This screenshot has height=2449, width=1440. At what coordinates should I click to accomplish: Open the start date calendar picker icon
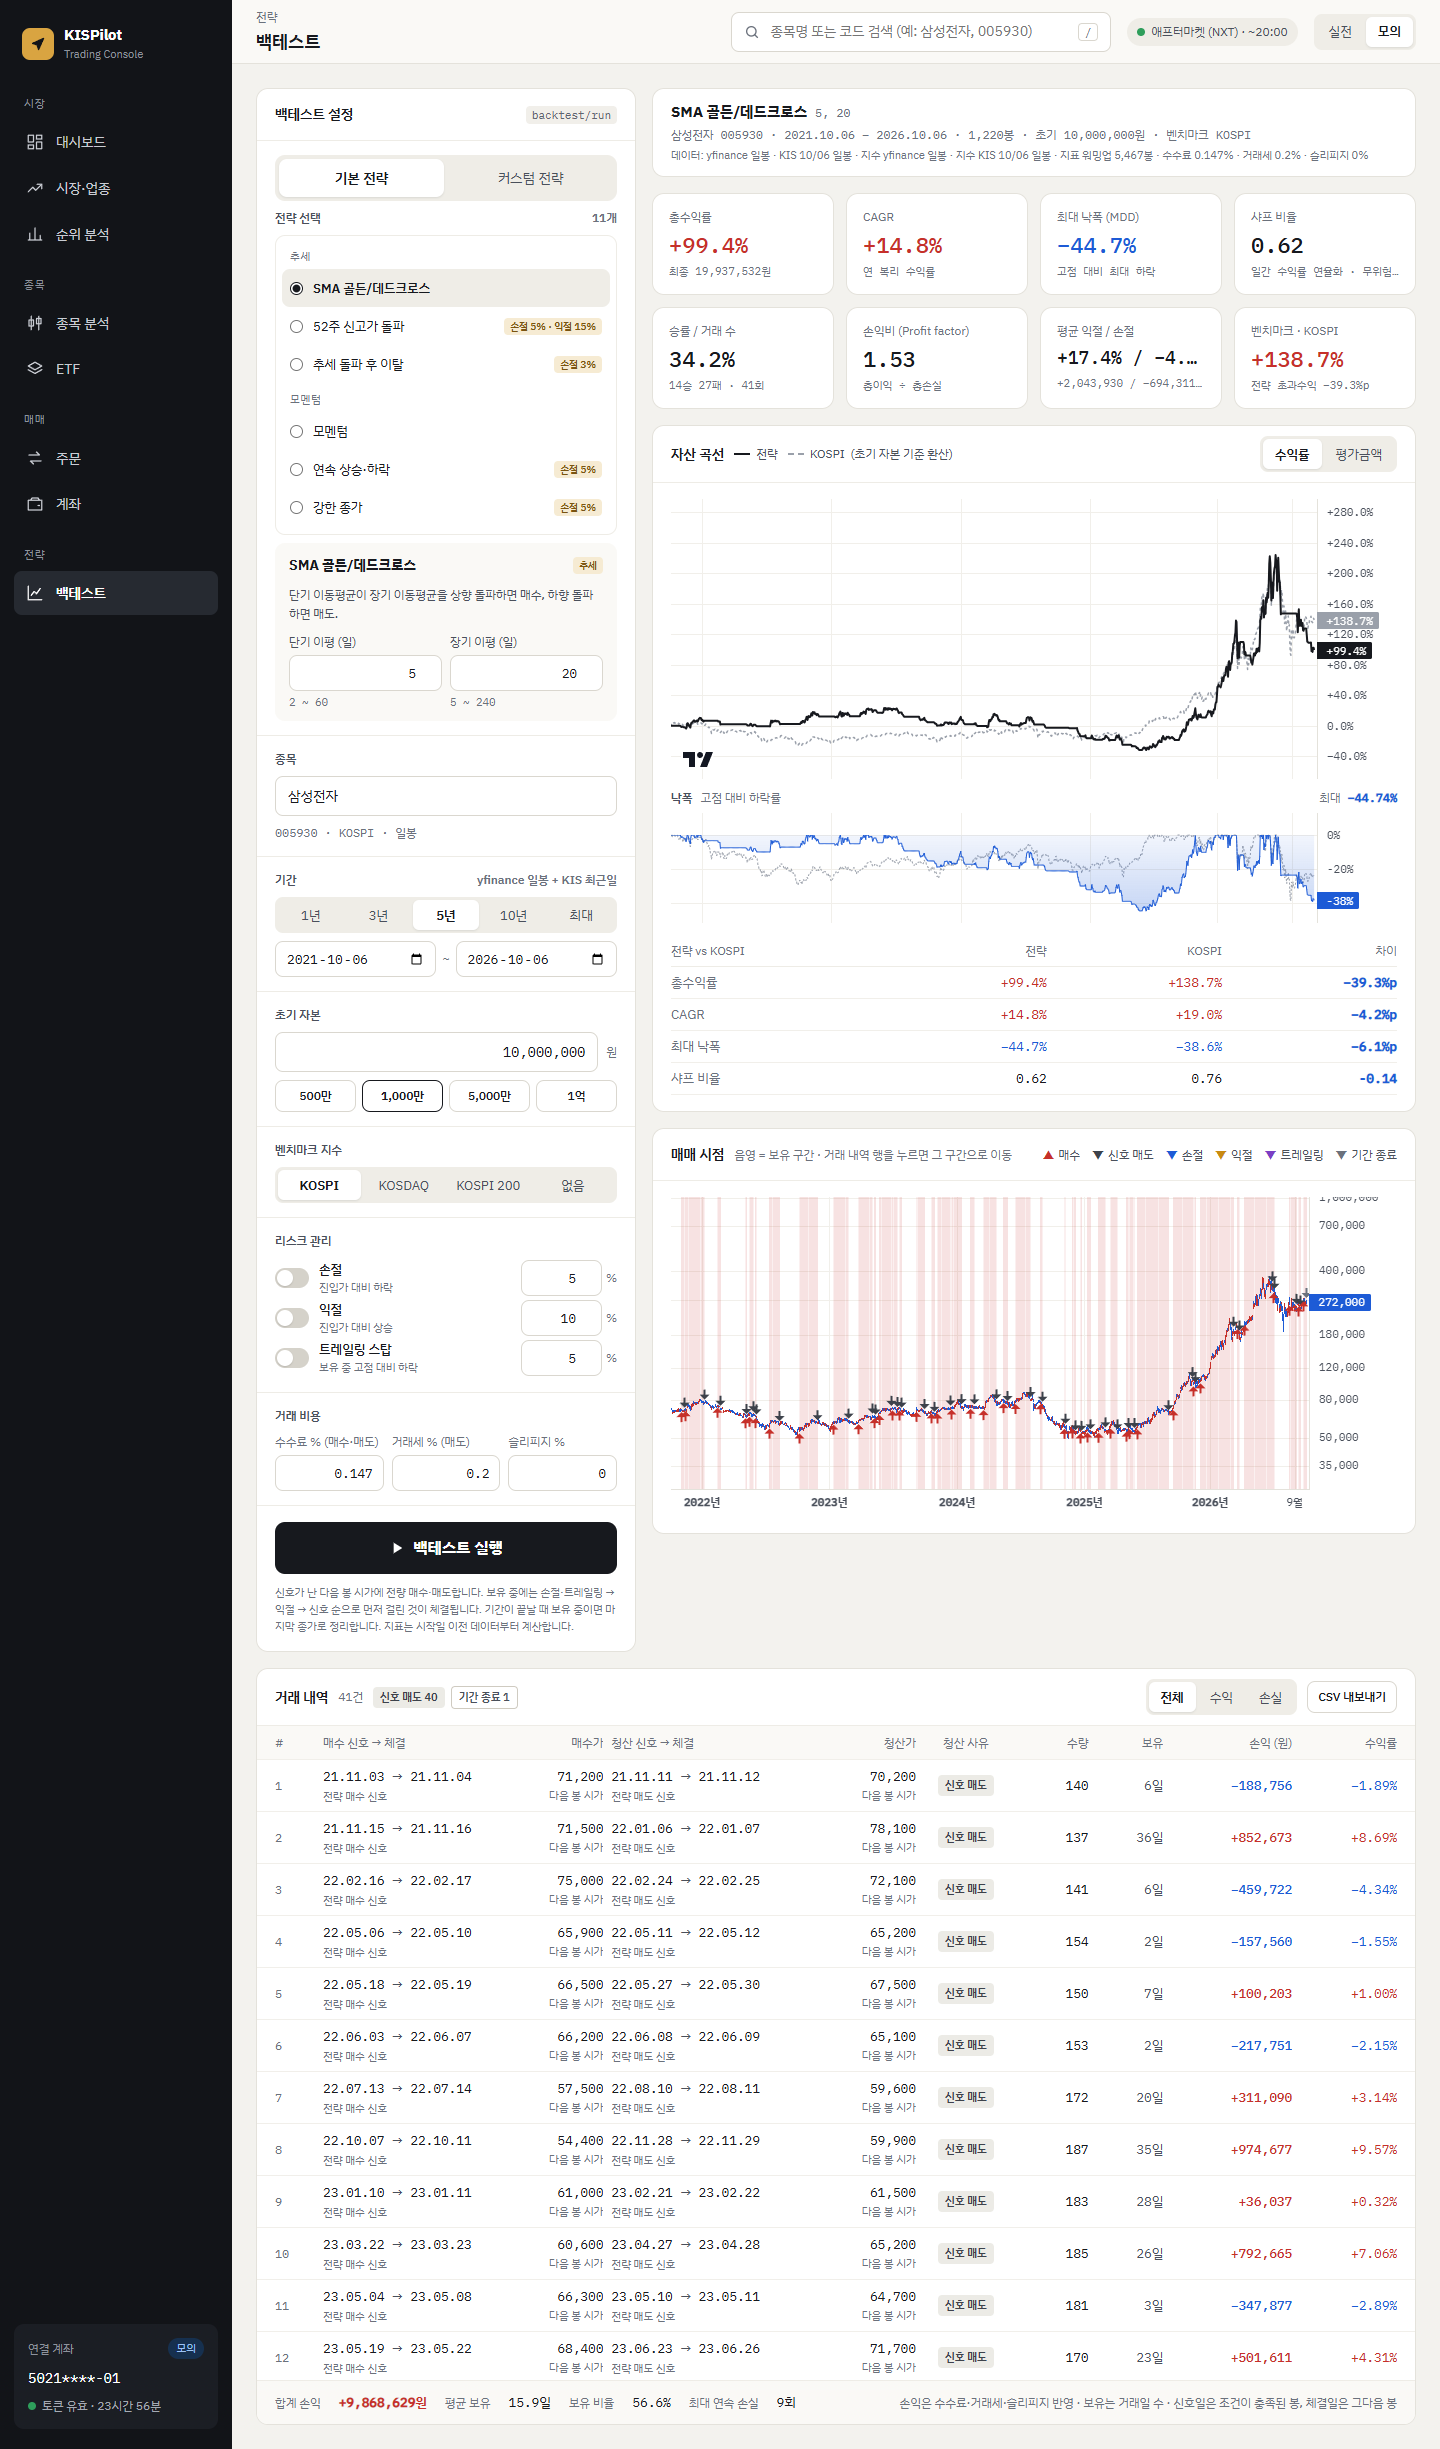(417, 959)
